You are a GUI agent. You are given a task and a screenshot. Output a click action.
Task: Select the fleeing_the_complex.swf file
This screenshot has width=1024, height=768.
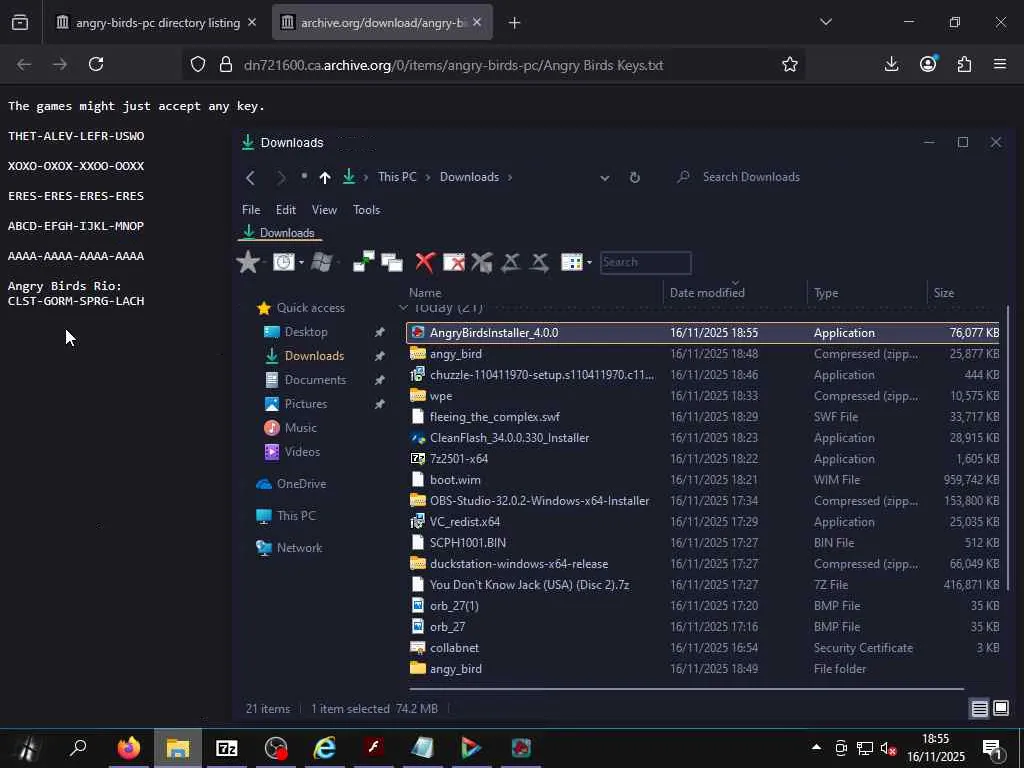pos(704,417)
